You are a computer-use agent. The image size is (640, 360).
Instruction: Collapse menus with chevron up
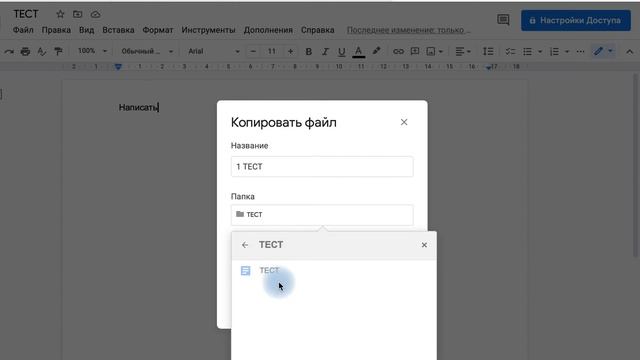pos(629,51)
